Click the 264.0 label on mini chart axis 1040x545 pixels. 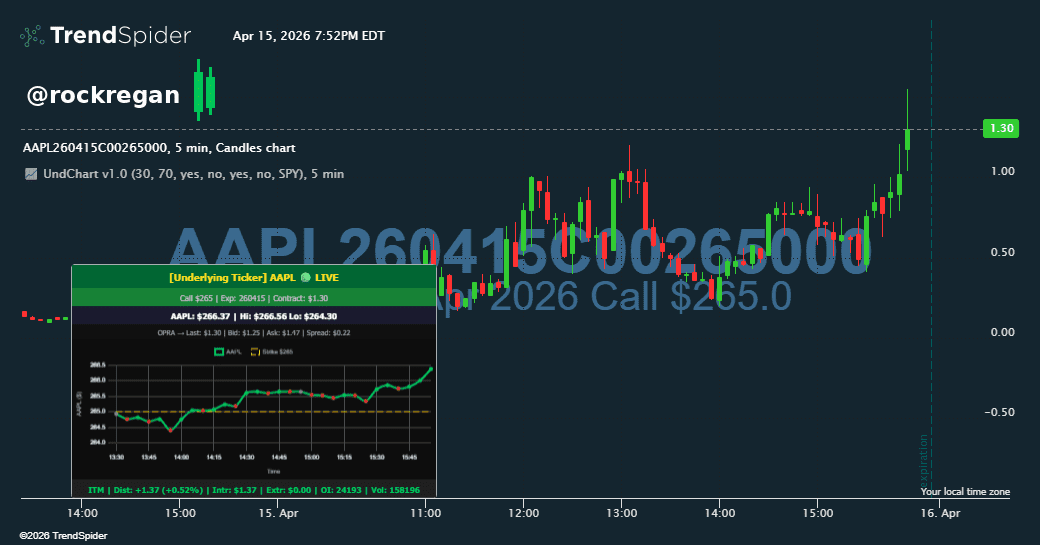pos(98,442)
